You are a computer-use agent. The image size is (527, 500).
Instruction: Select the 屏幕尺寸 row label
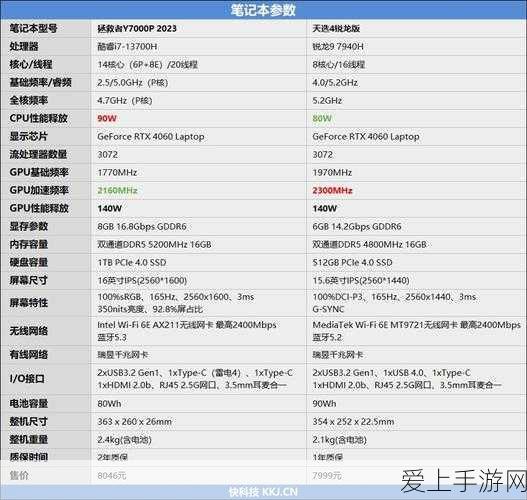[x=29, y=280]
